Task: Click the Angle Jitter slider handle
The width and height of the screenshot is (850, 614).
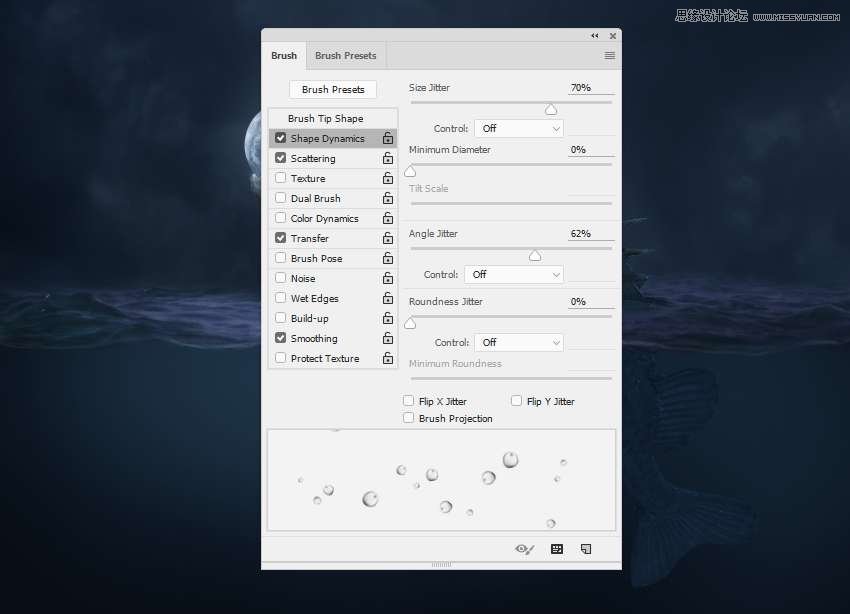Action: (x=535, y=256)
